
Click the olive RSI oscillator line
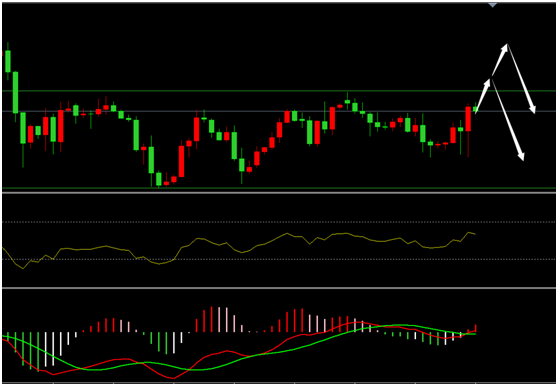[x=239, y=250]
